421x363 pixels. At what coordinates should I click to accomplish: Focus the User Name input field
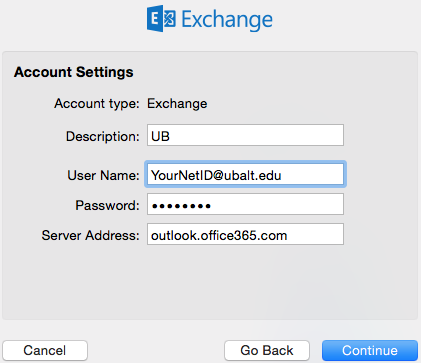click(245, 174)
